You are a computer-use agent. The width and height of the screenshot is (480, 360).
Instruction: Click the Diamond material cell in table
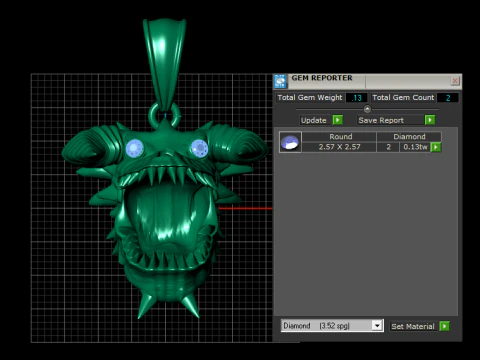coord(409,137)
